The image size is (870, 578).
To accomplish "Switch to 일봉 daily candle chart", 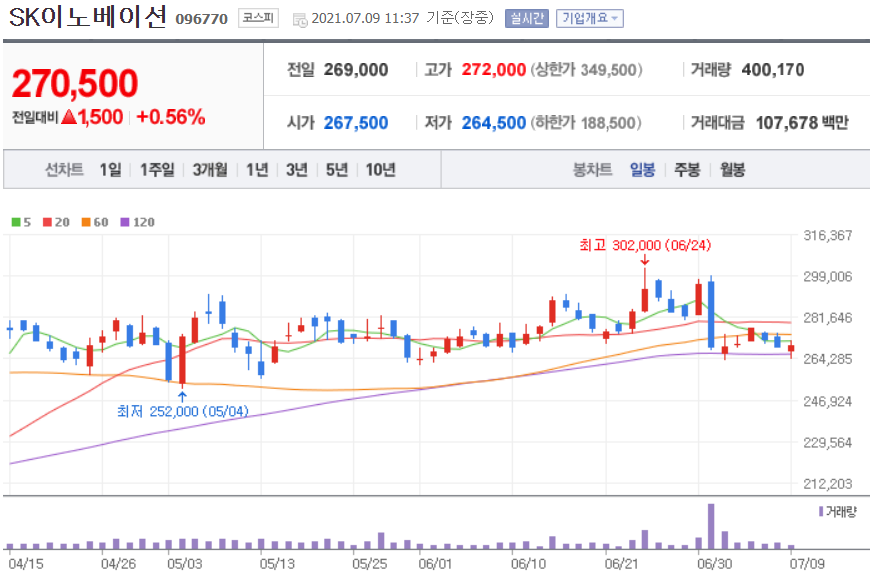I will [x=643, y=169].
